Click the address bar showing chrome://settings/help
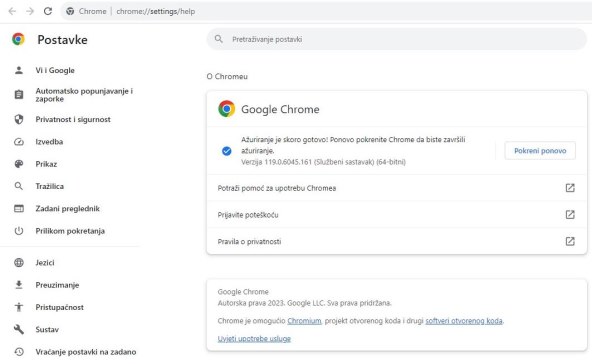This screenshot has height=364, width=592. click(x=325, y=11)
